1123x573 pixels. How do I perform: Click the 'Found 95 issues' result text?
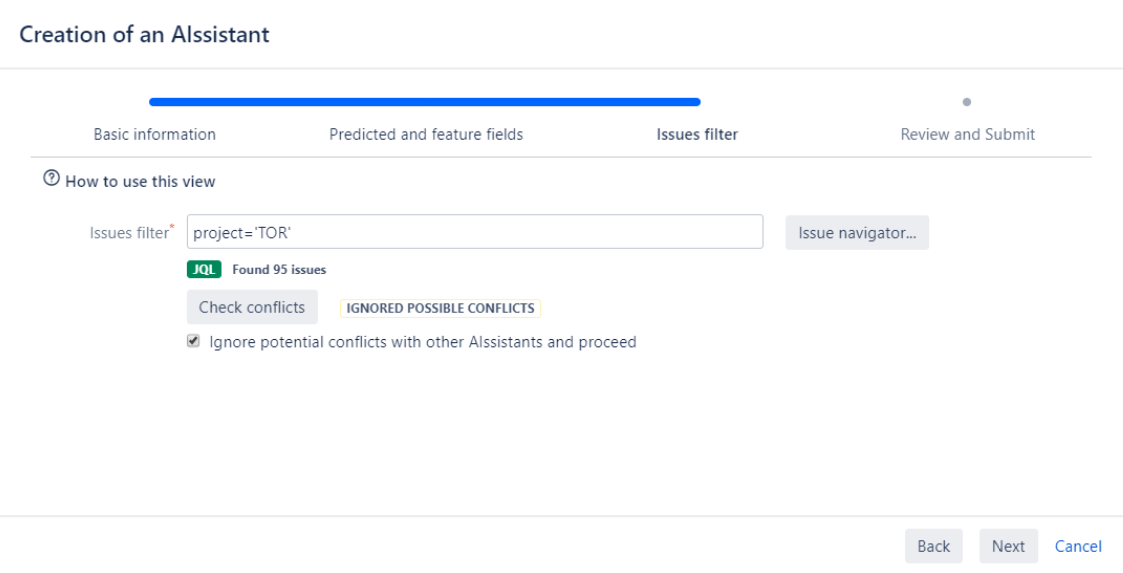[279, 269]
